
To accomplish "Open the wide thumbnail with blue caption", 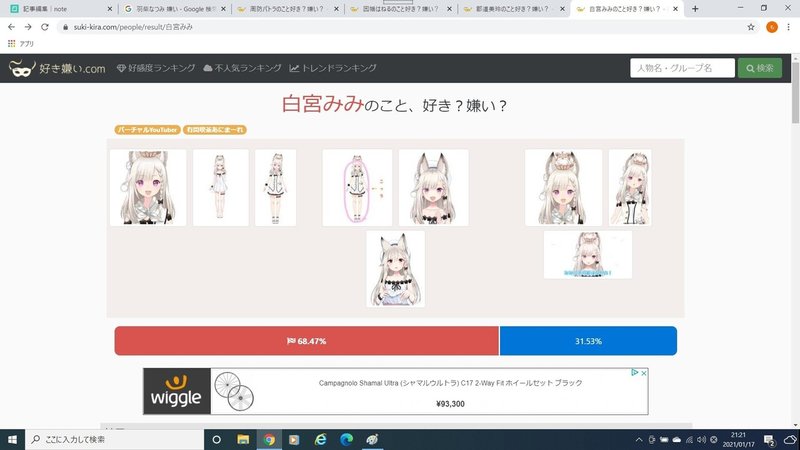I will 588,255.
